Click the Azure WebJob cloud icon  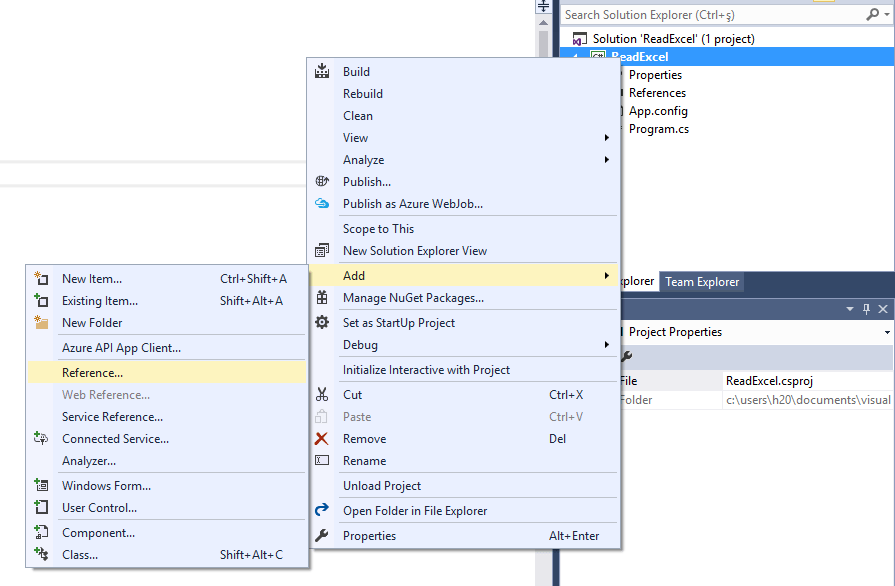click(322, 204)
